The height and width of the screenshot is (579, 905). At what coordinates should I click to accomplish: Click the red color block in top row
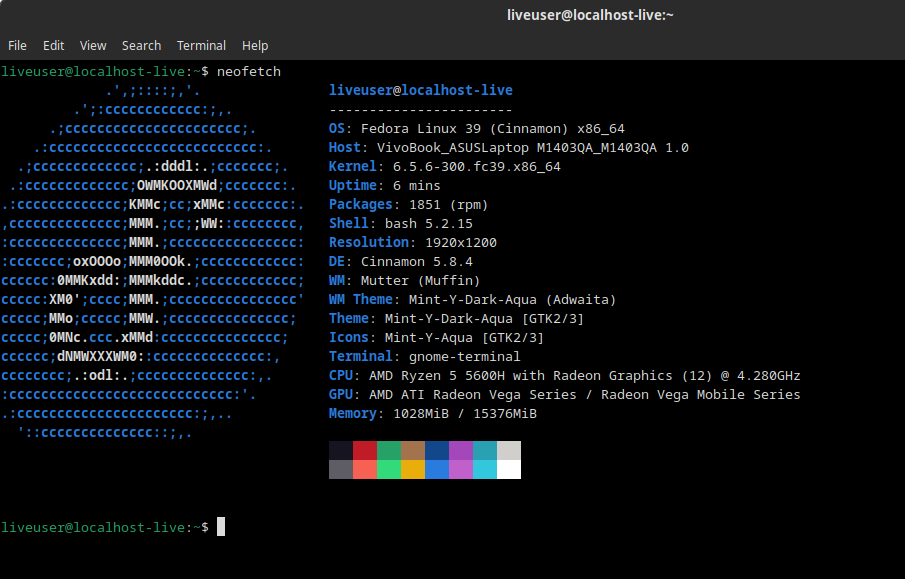(x=365, y=451)
